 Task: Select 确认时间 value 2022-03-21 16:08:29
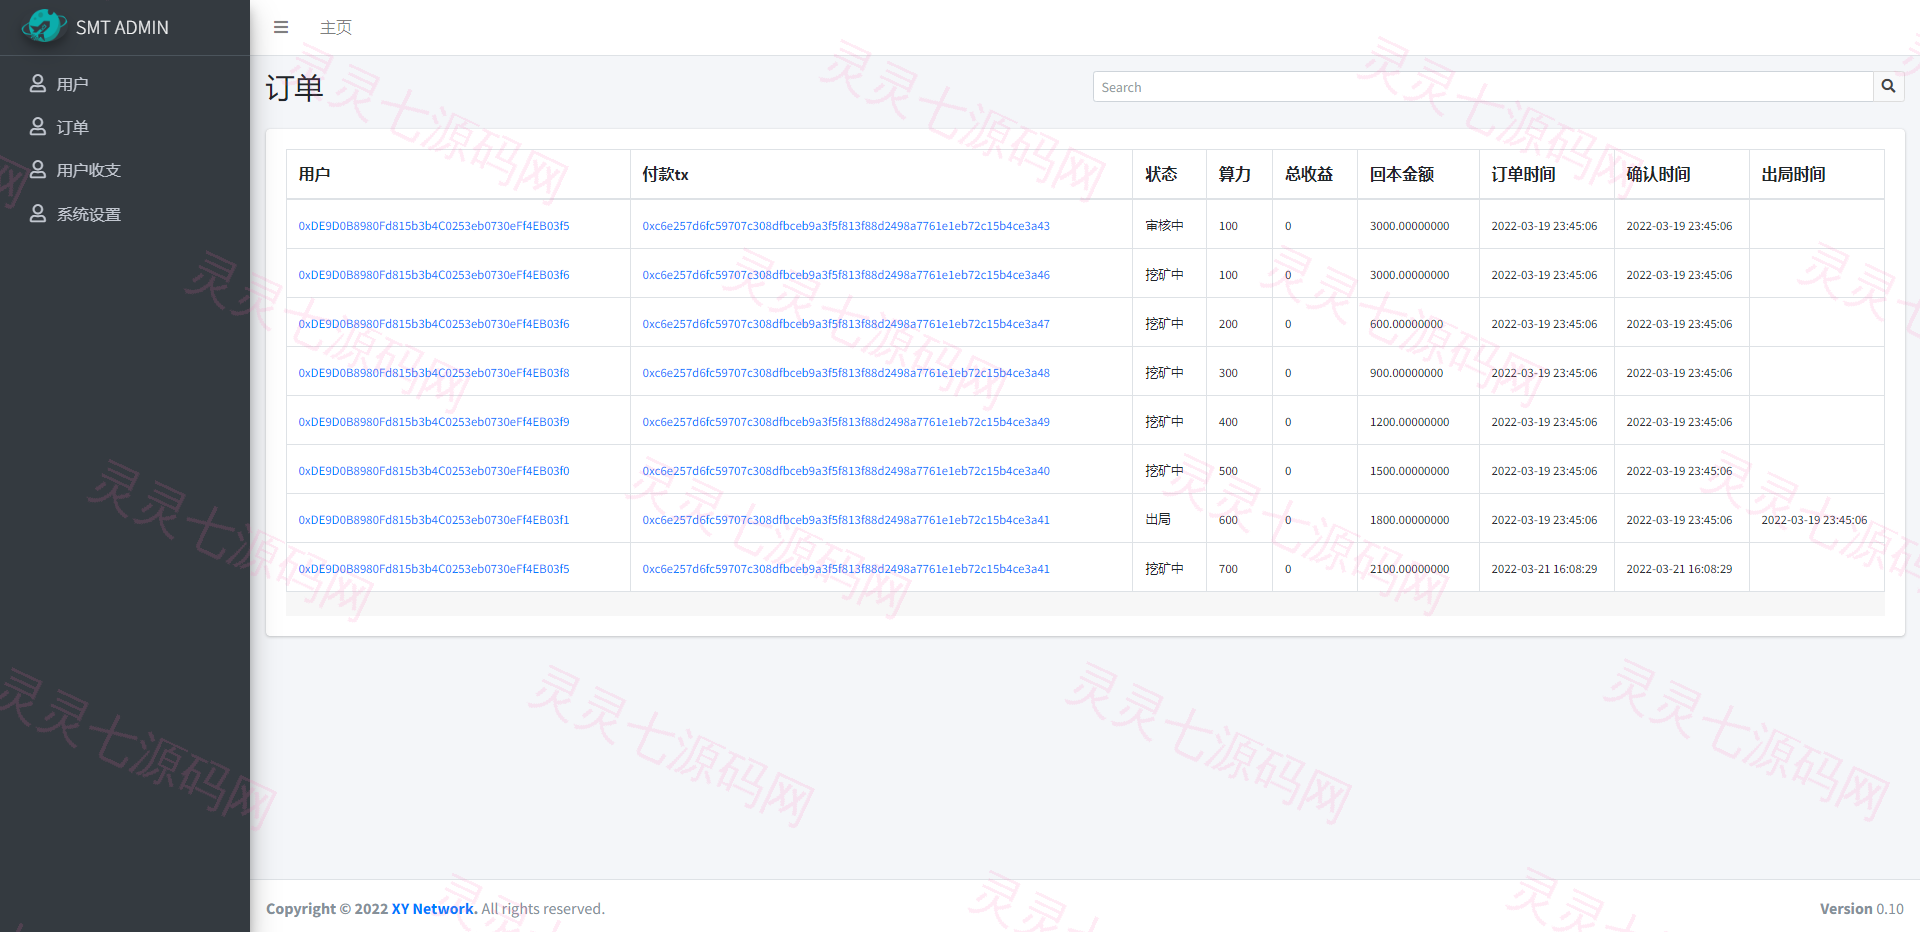coord(1679,569)
